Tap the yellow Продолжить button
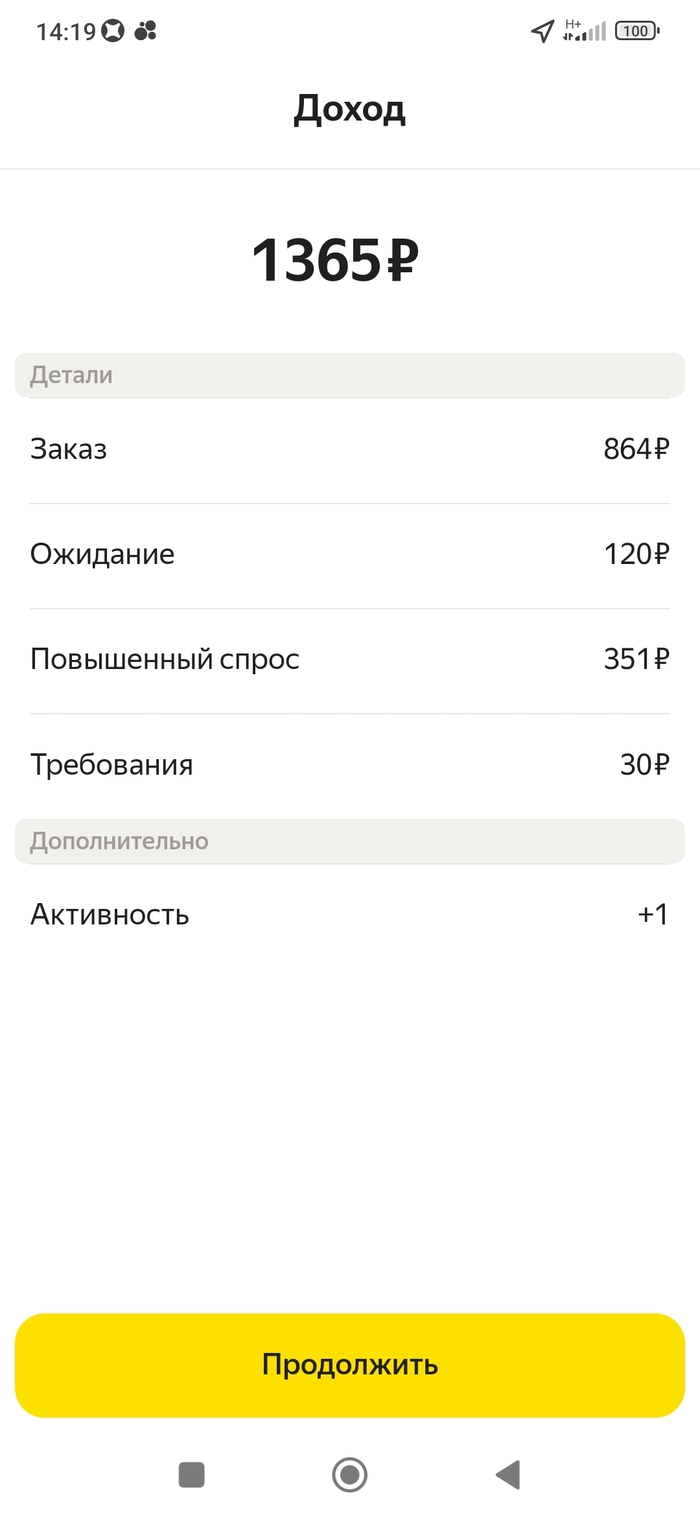The image size is (700, 1517). pos(350,1365)
